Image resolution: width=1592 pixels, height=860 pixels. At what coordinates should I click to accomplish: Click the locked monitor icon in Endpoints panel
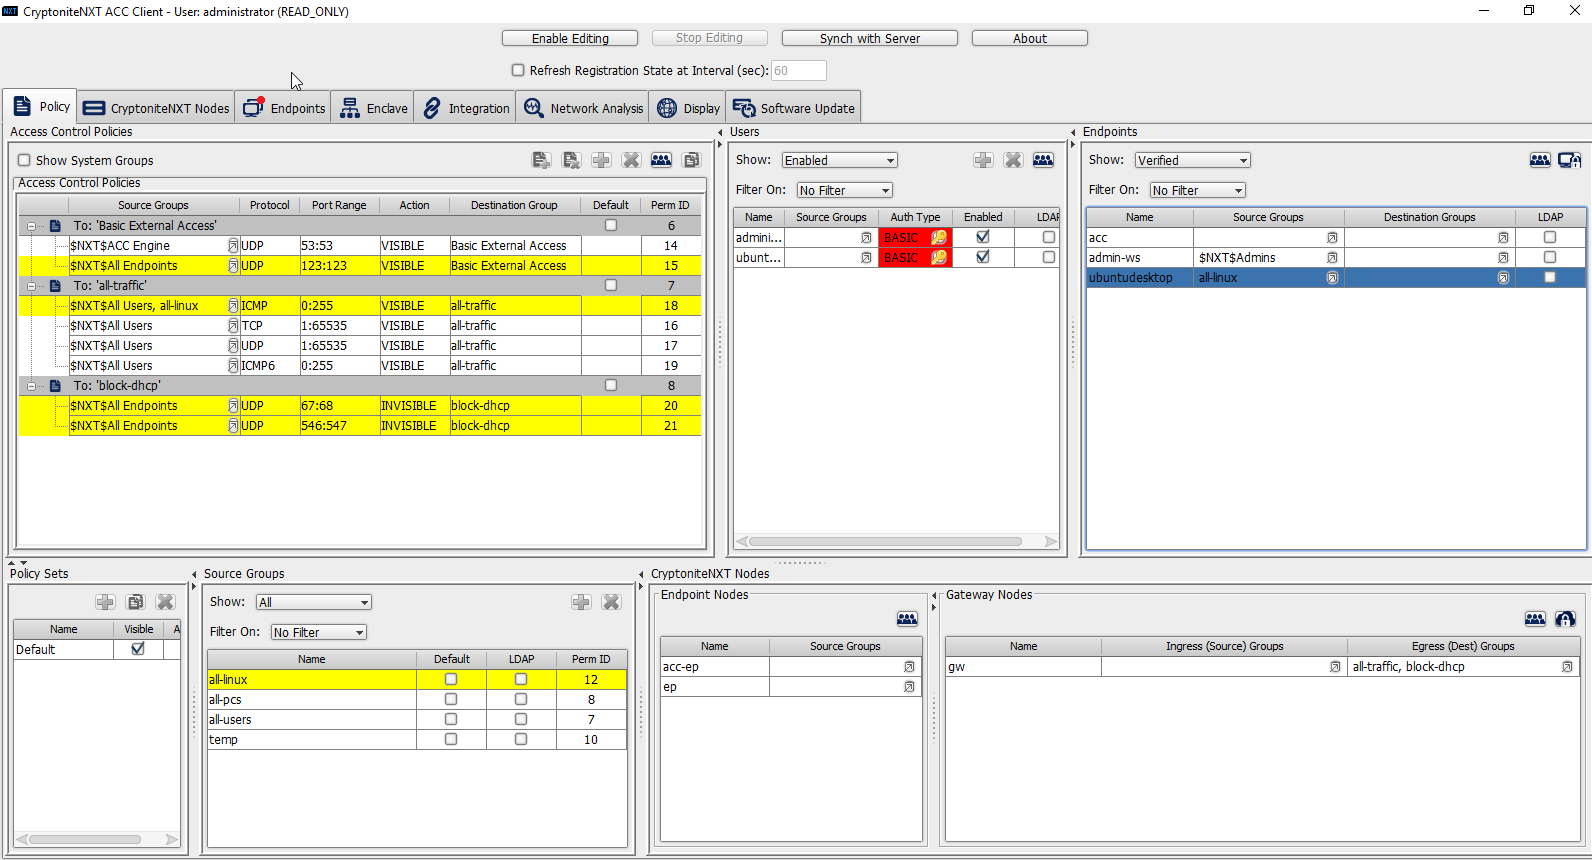point(1570,160)
